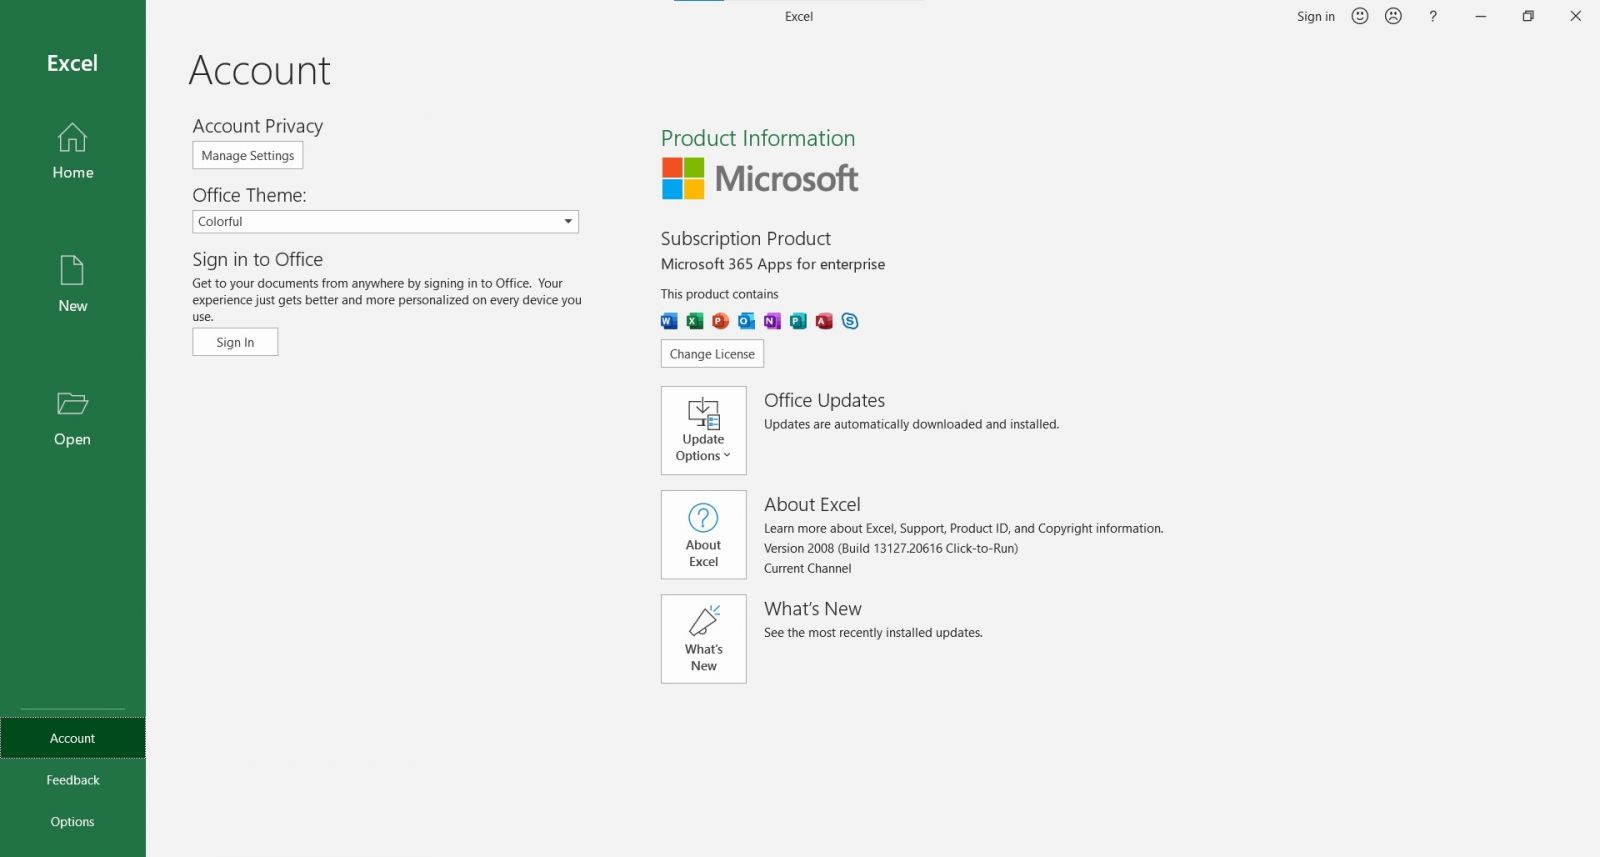Minimize the Excel window
The width and height of the screenshot is (1600, 857).
[x=1481, y=16]
